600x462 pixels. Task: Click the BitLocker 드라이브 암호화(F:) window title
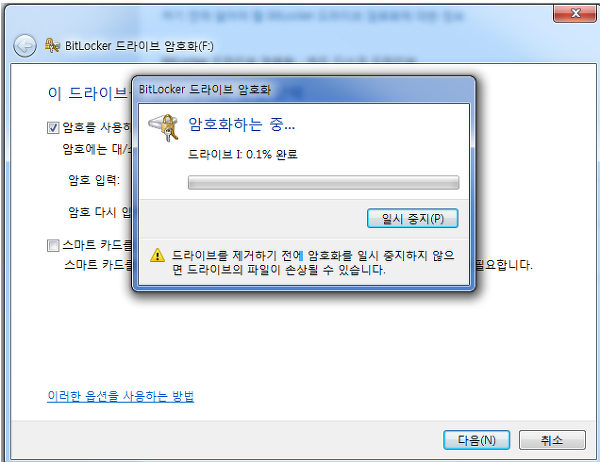coord(139,46)
